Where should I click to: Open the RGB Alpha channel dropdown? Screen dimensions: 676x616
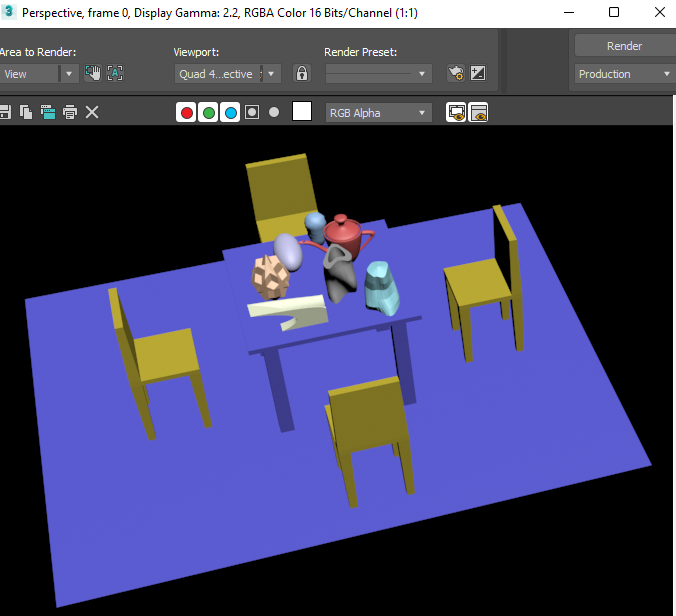(379, 113)
